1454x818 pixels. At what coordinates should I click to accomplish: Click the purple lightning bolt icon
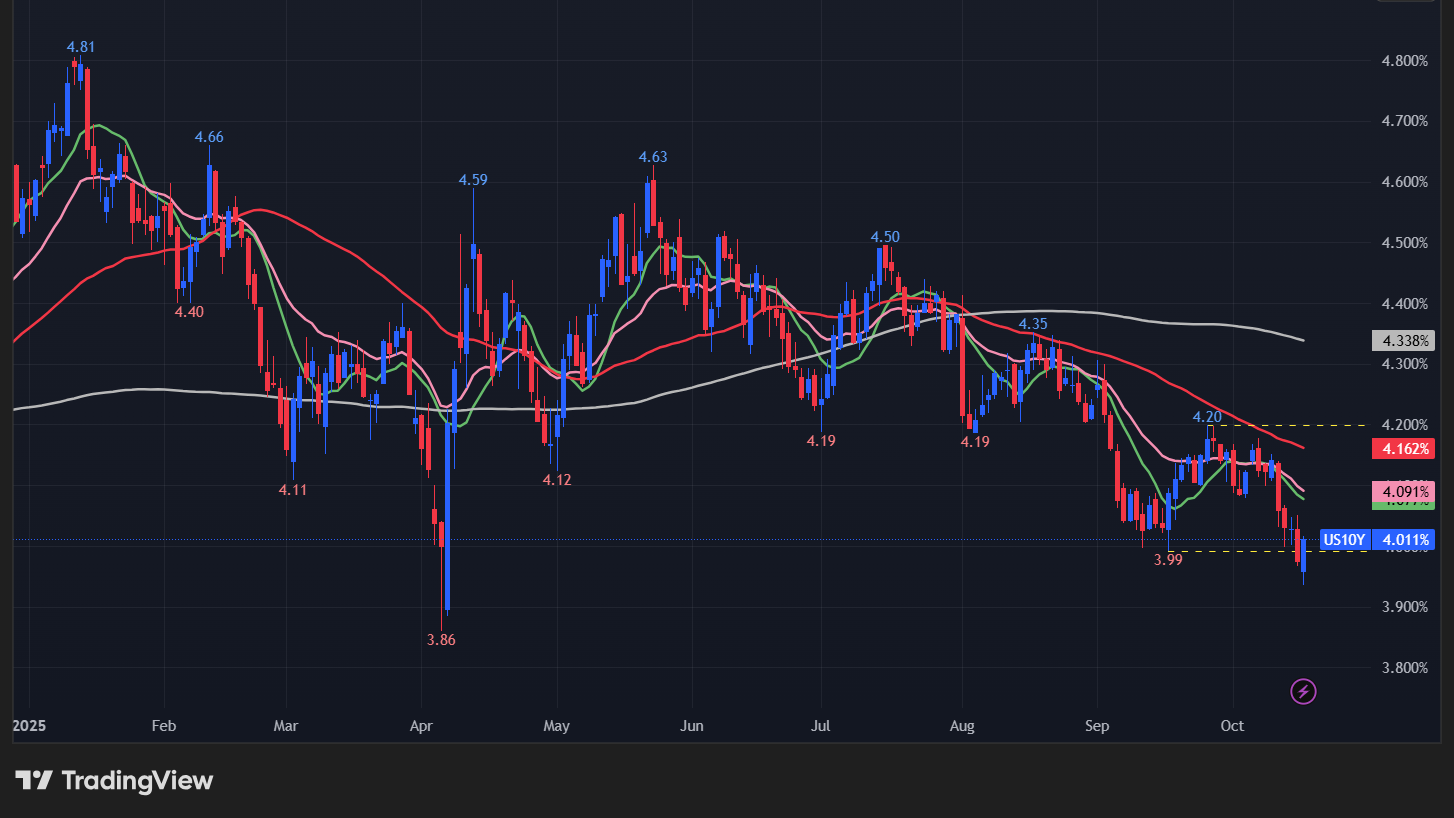tap(1303, 691)
